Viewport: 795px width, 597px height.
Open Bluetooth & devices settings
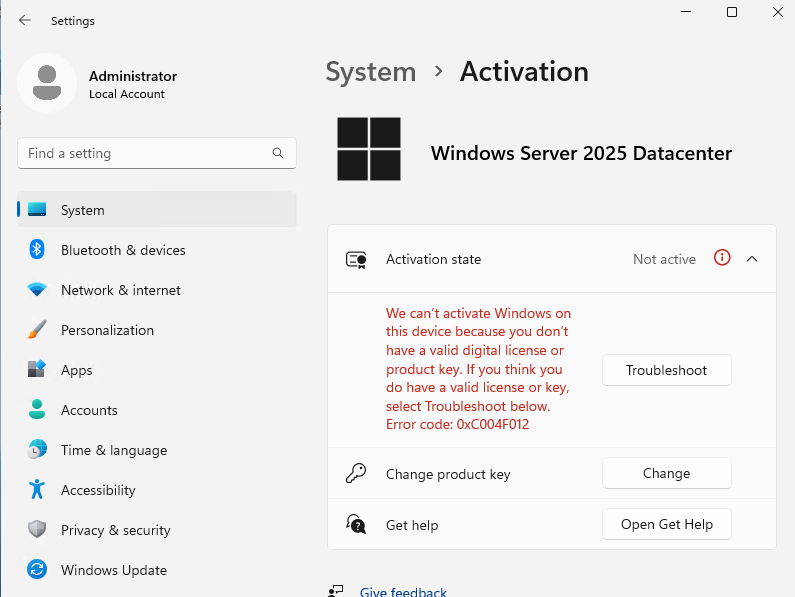pos(157,250)
